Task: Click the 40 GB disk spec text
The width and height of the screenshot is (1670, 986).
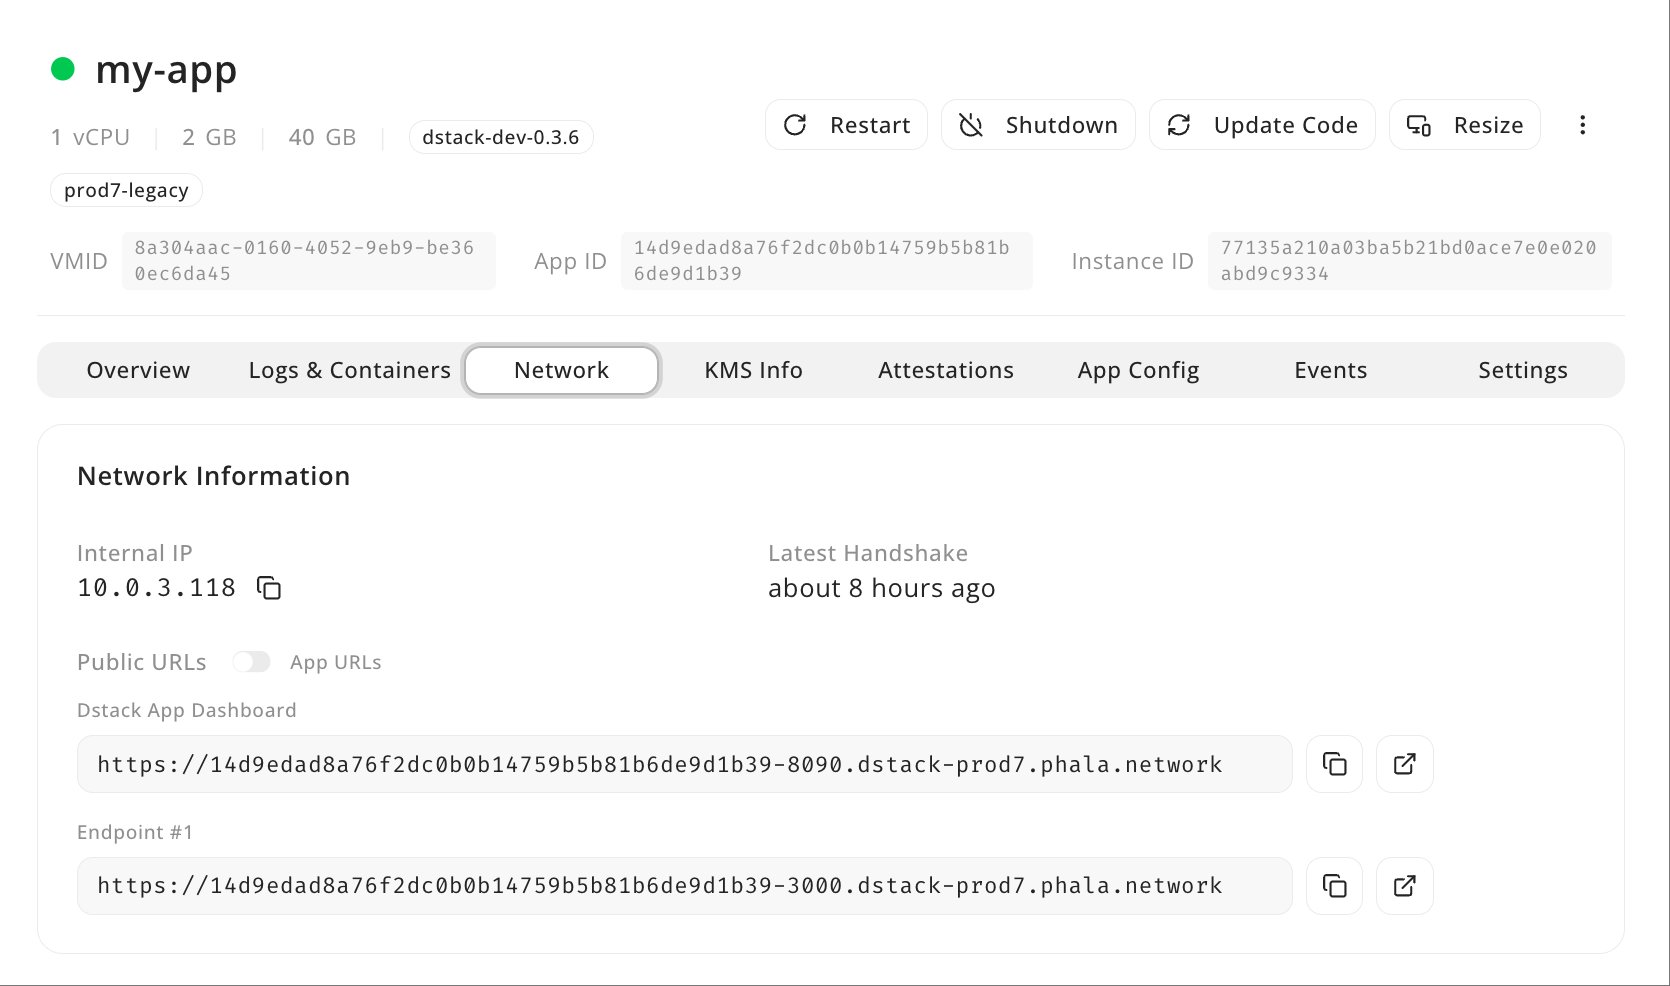Action: pos(322,137)
